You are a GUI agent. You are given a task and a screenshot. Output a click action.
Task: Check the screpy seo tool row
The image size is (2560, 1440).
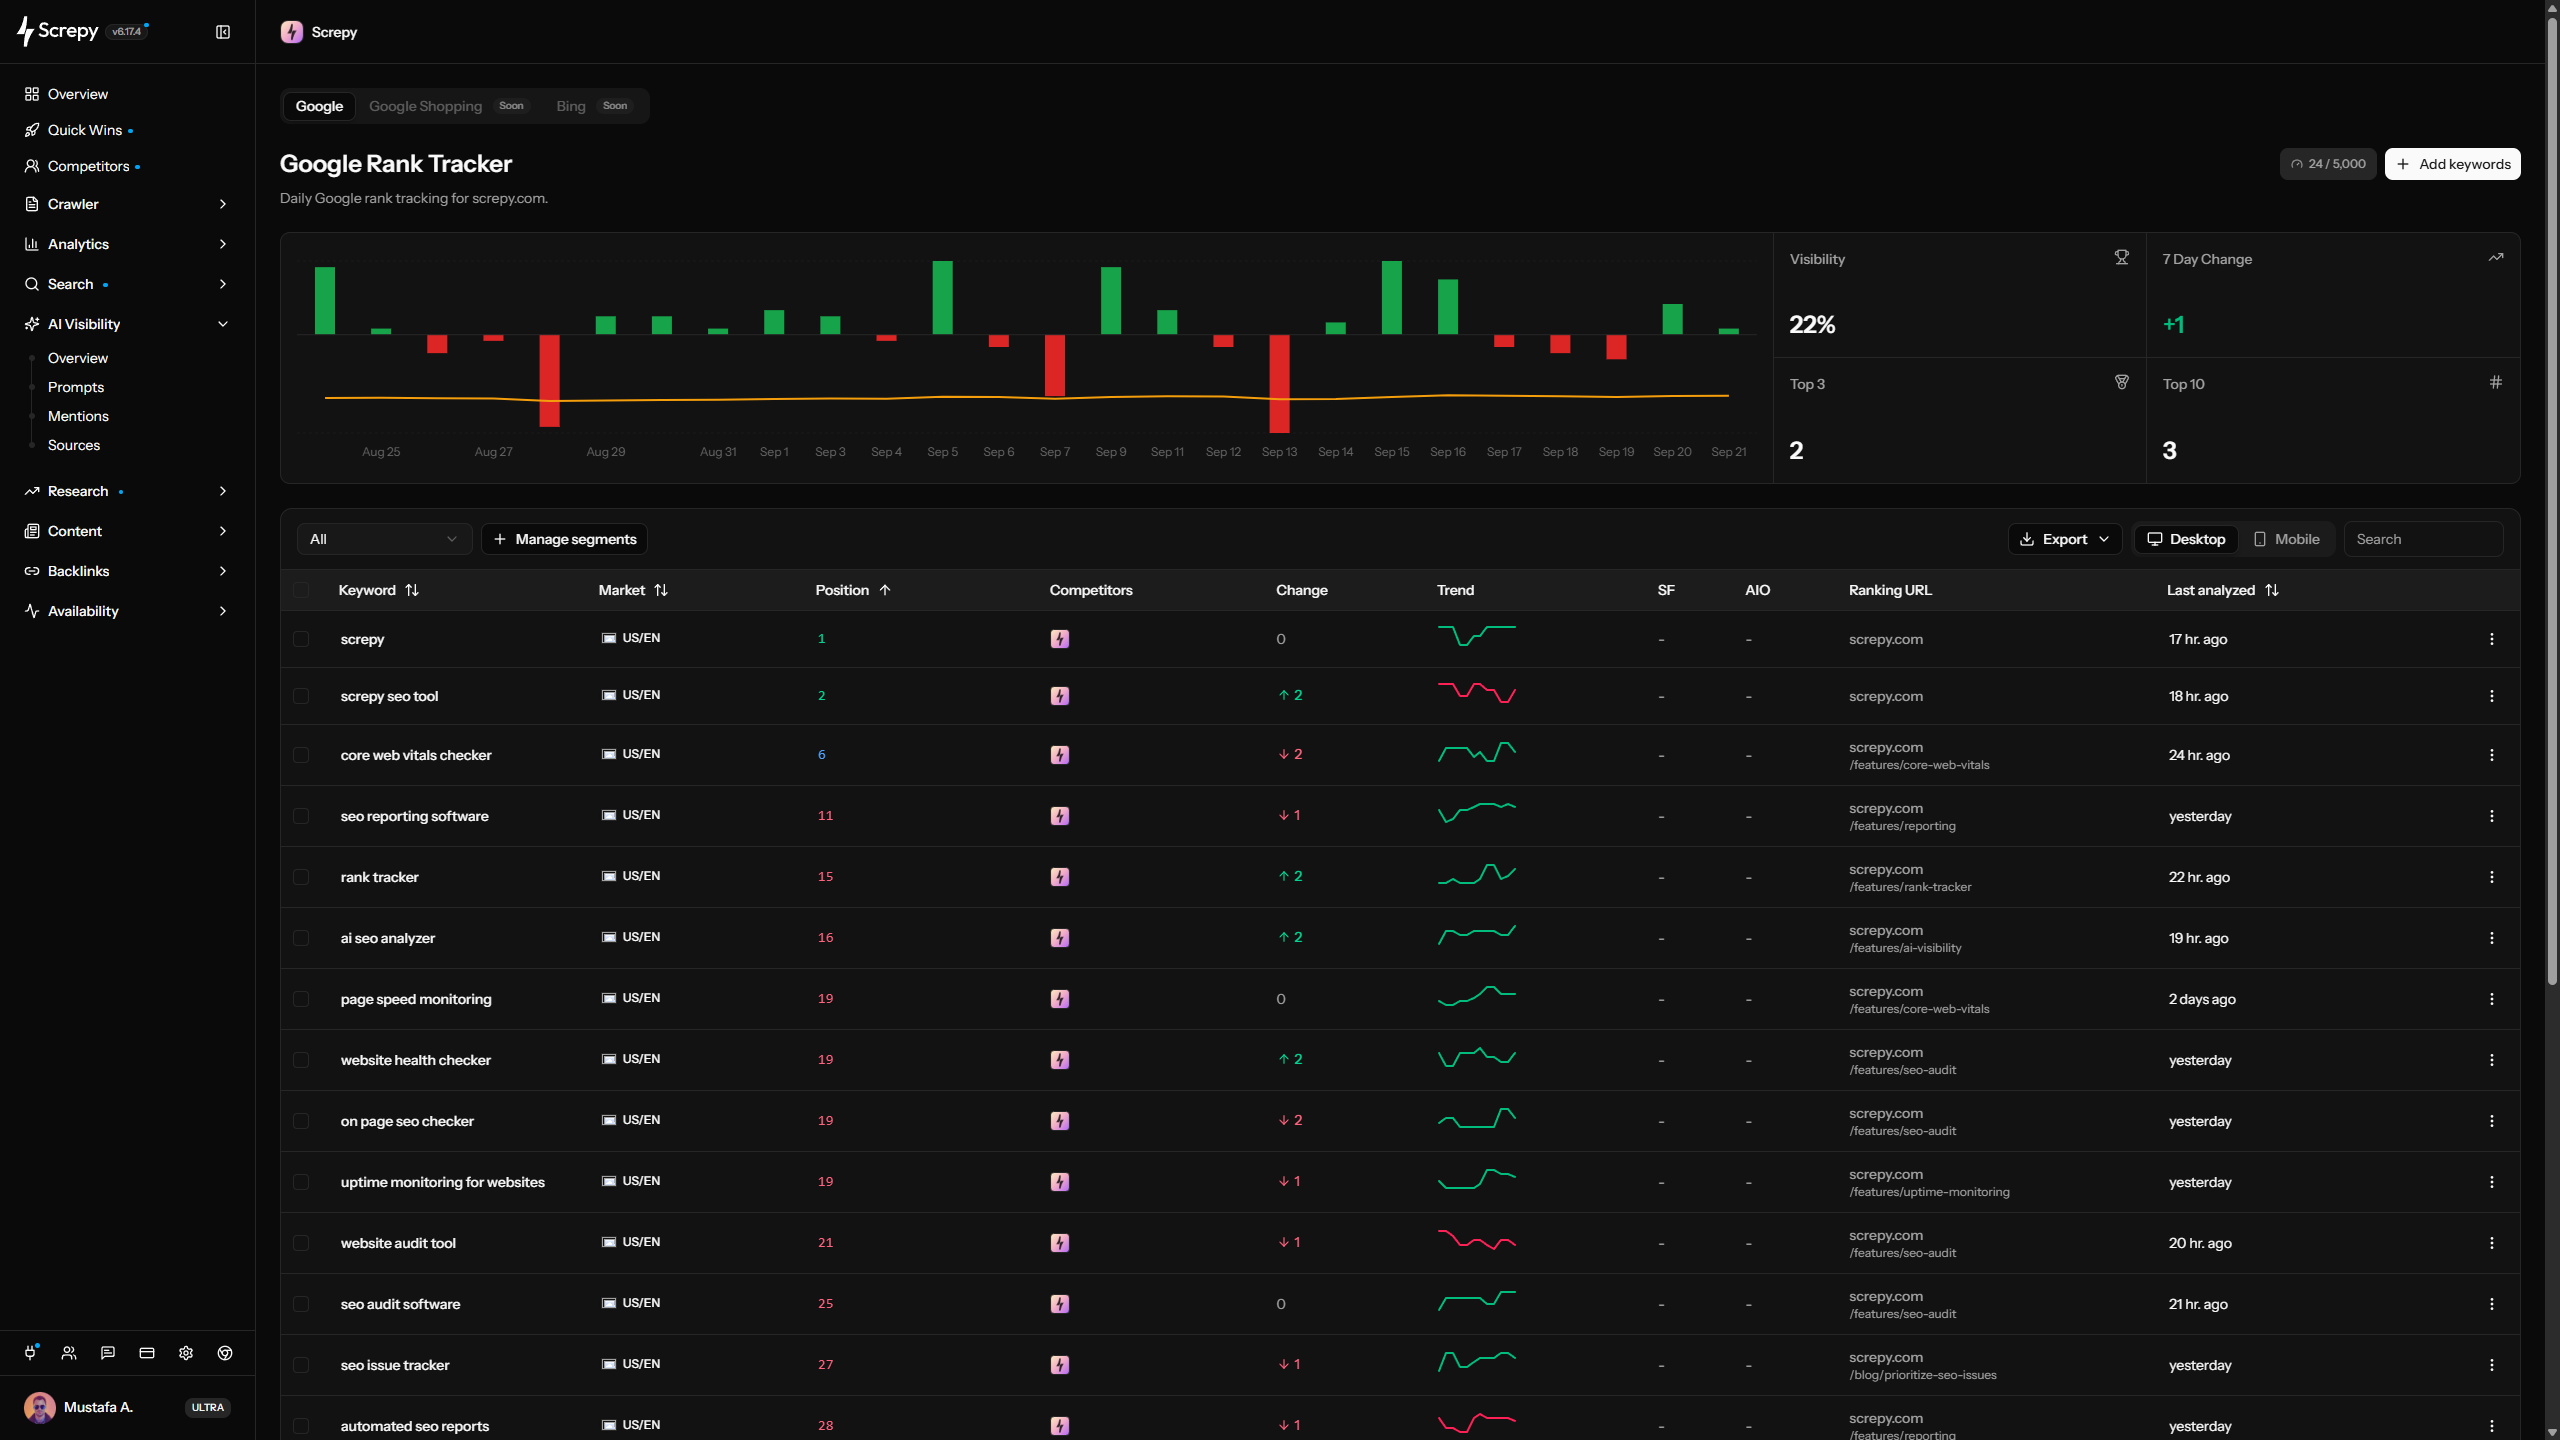tap(301, 696)
